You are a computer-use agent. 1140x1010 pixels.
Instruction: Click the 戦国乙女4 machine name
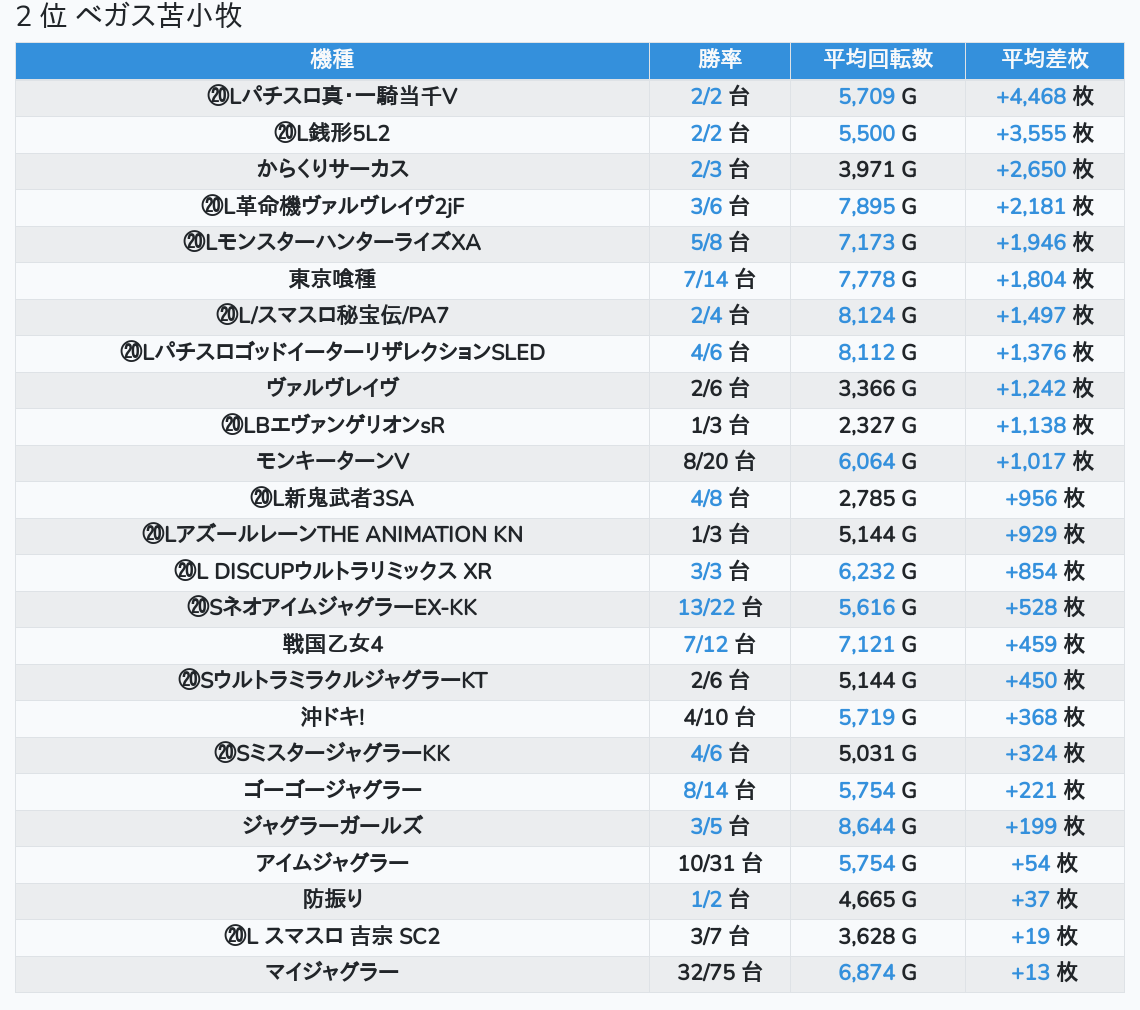click(x=332, y=644)
